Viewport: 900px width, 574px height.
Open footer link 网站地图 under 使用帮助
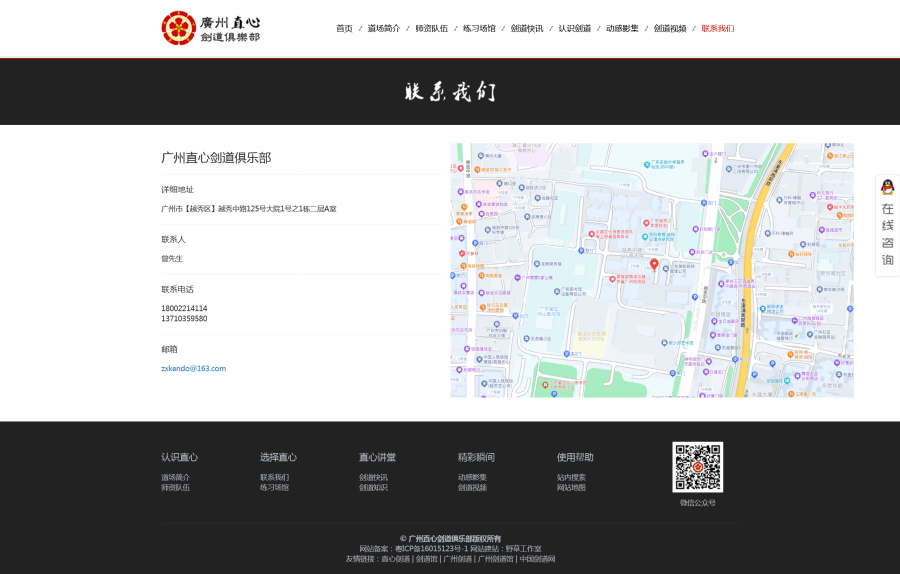(571, 487)
